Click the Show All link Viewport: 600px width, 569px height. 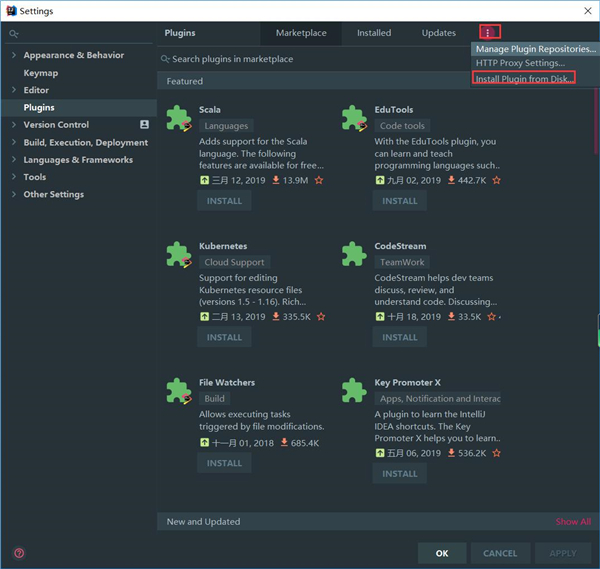(x=573, y=522)
